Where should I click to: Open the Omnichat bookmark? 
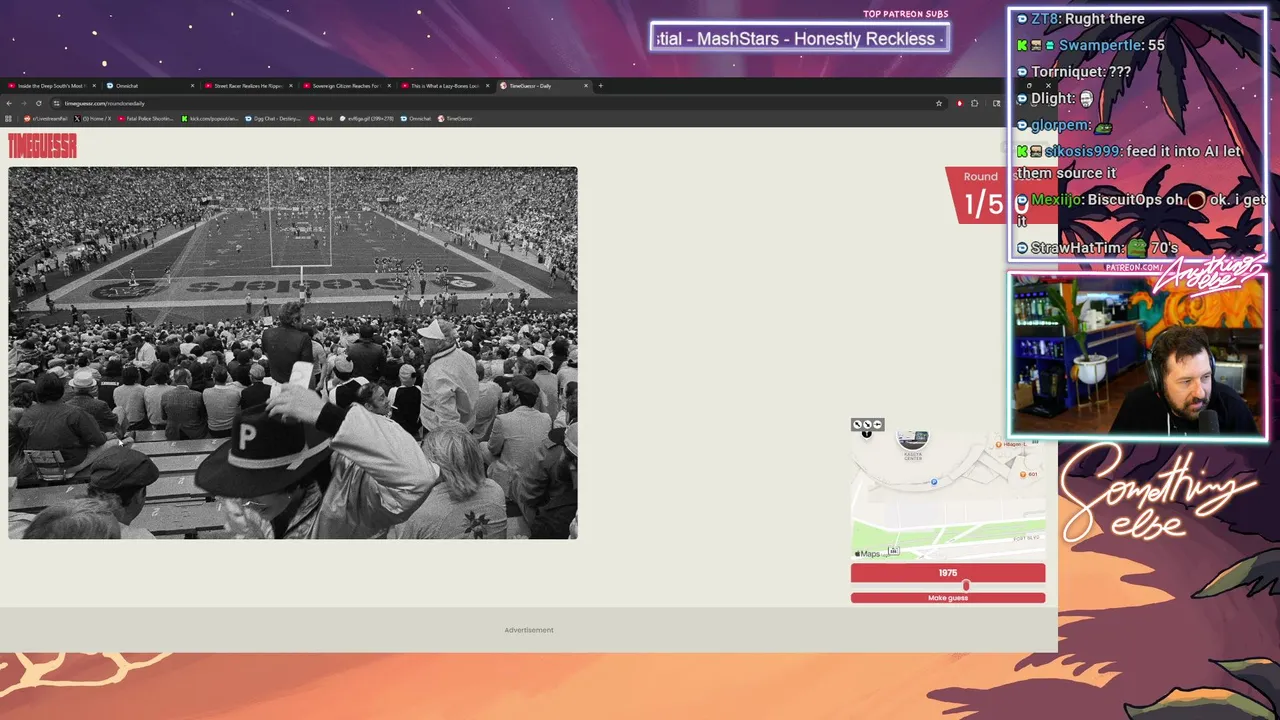[416, 118]
